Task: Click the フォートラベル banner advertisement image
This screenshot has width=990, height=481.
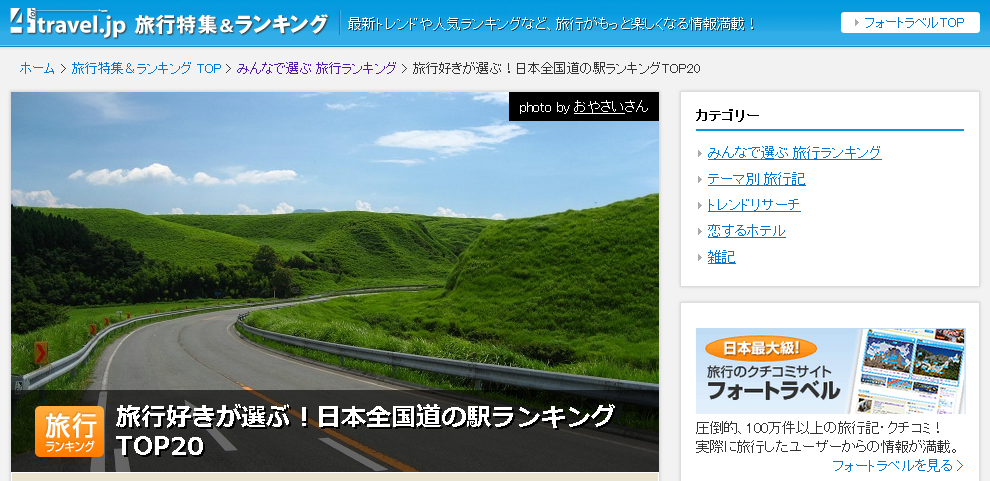Action: tap(830, 370)
